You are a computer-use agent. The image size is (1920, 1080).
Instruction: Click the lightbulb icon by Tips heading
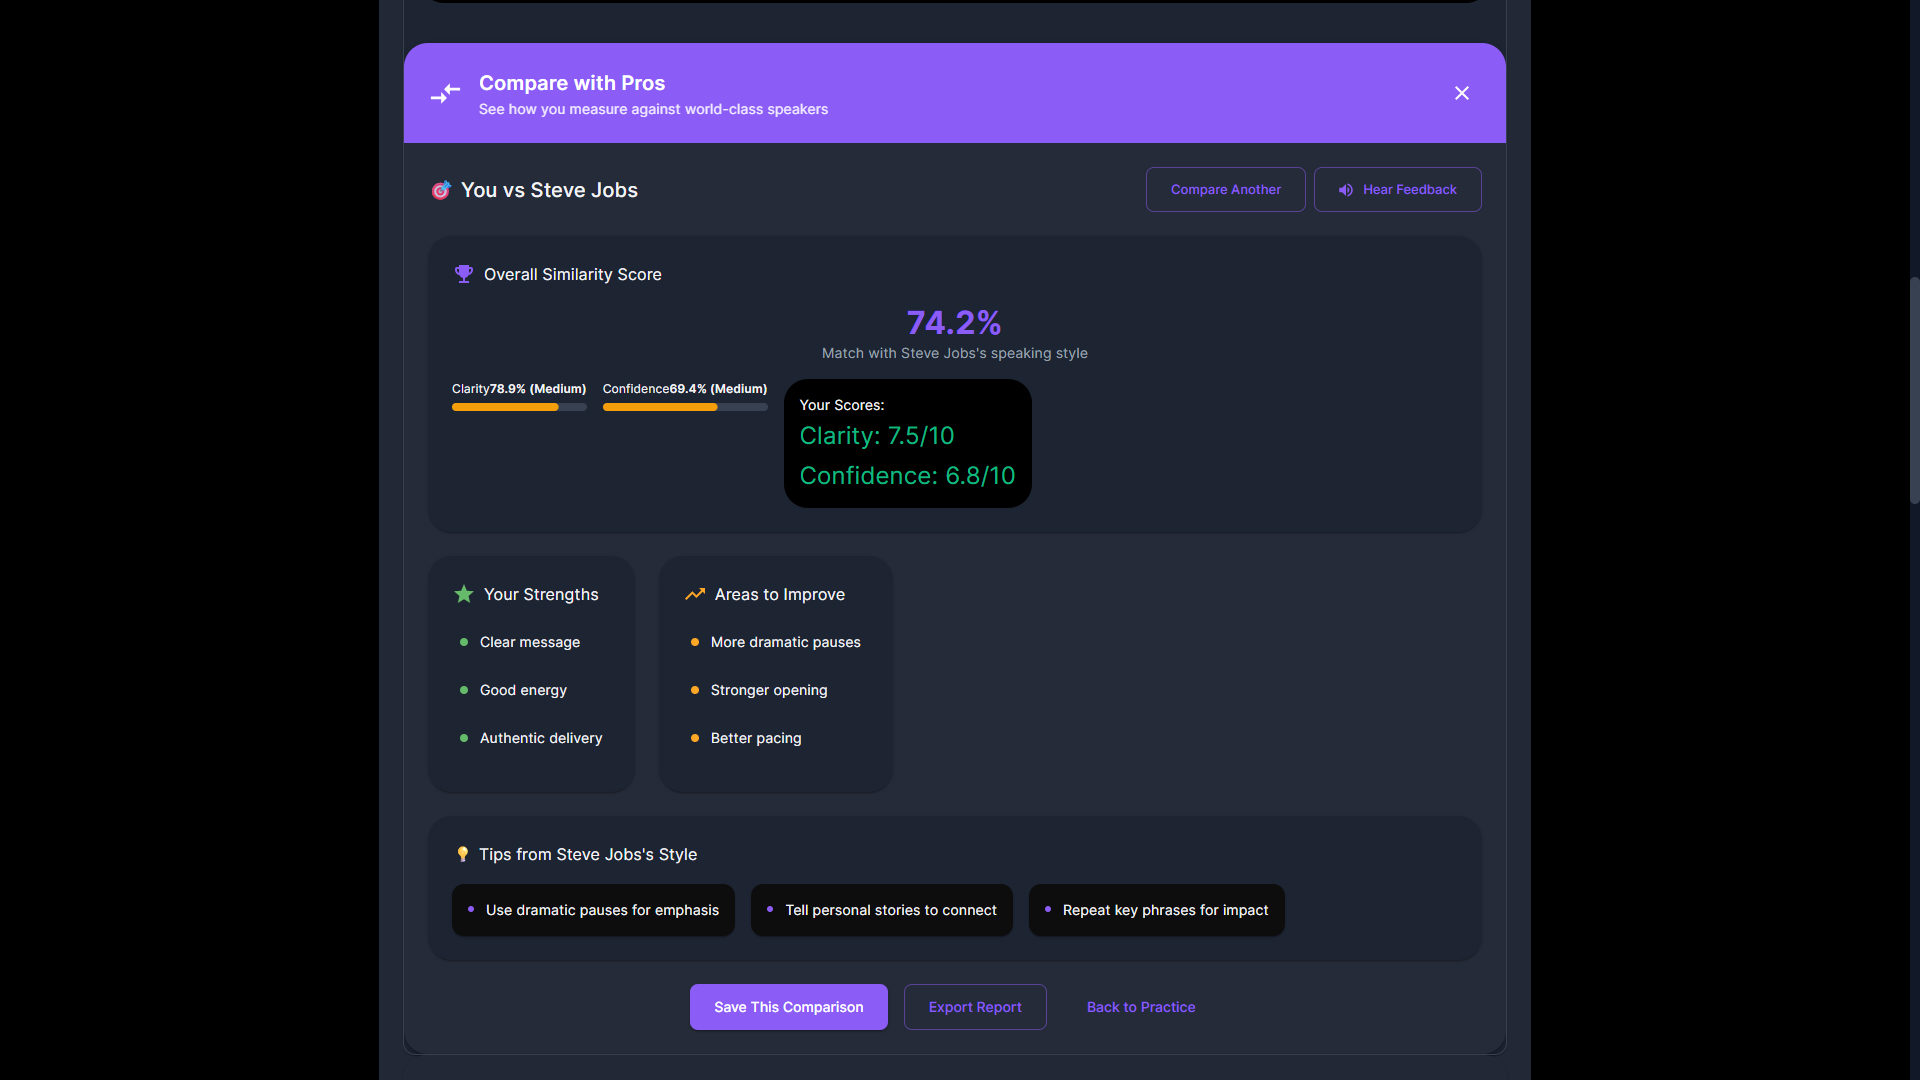(462, 854)
